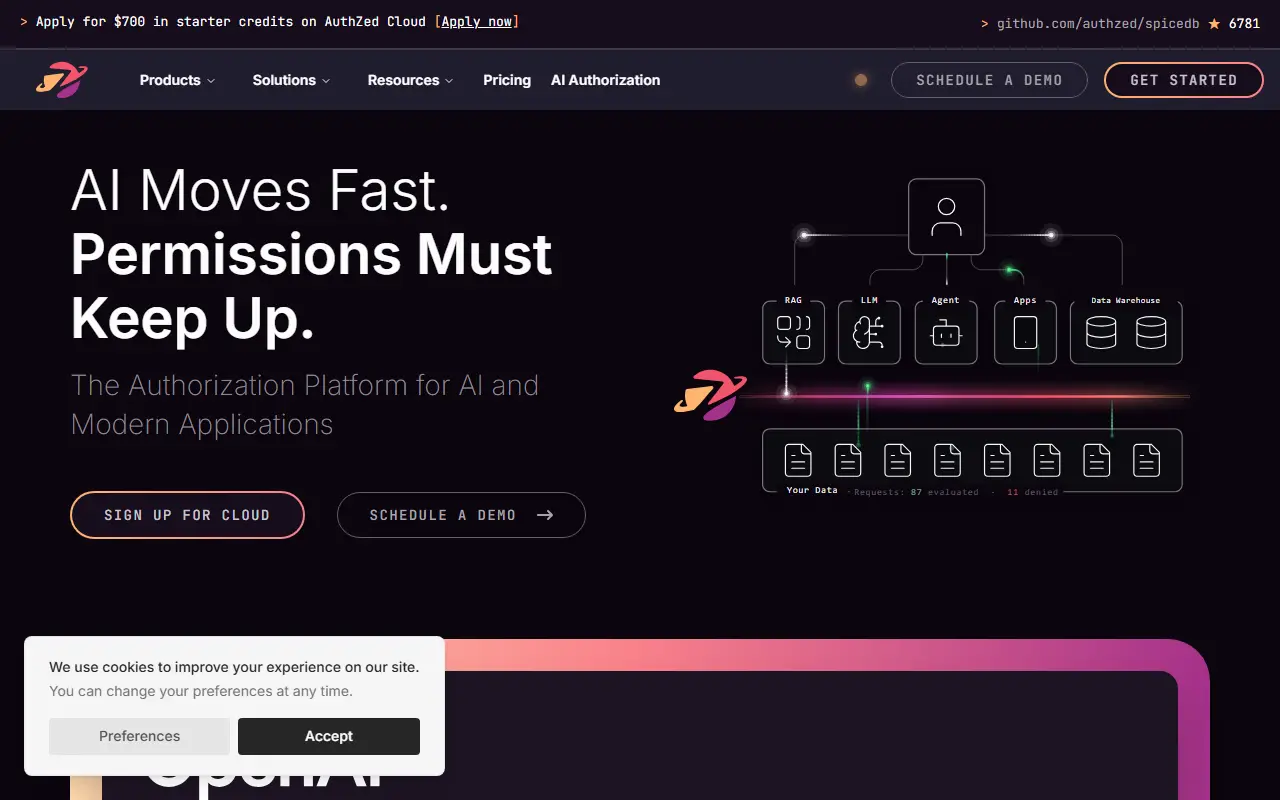
Task: Click the "87 evaluated" requests text
Action: click(x=945, y=492)
